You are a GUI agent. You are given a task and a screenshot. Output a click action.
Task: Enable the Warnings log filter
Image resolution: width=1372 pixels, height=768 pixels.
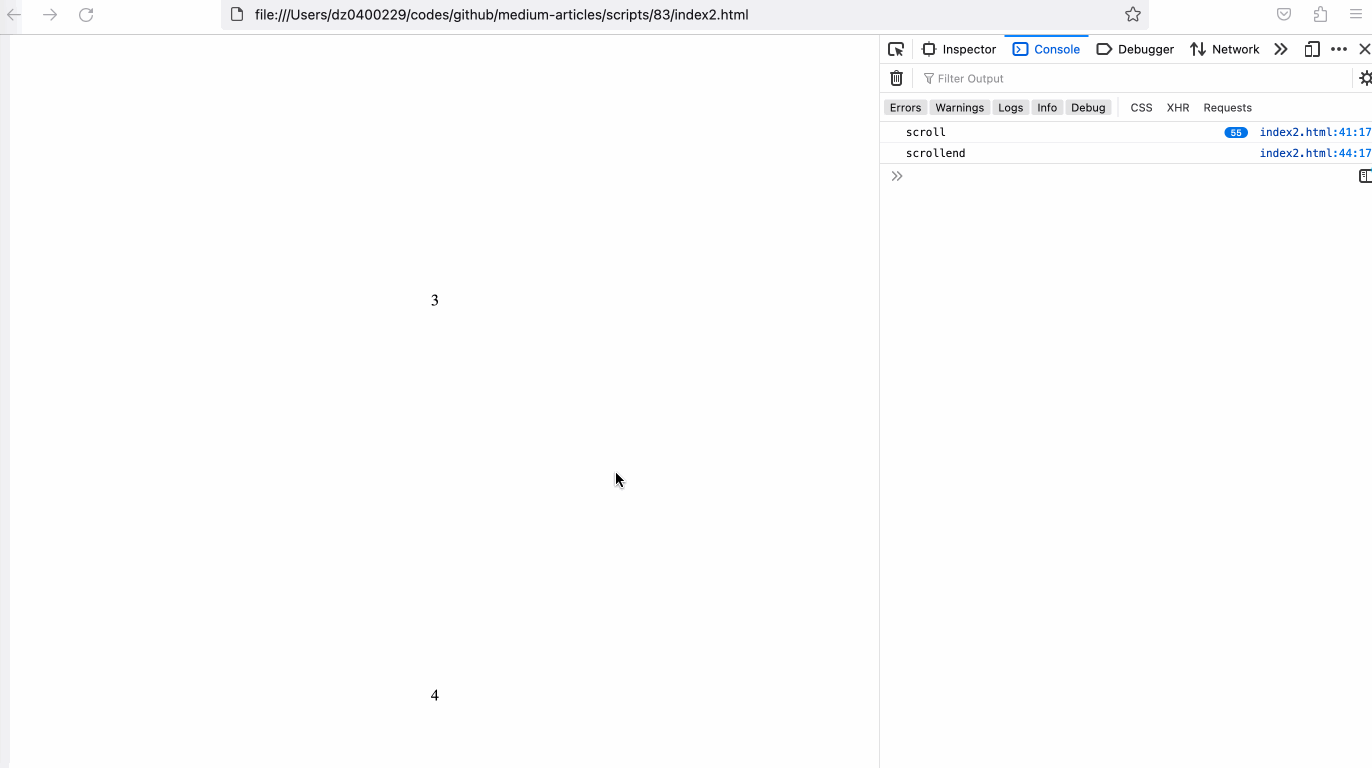959,107
